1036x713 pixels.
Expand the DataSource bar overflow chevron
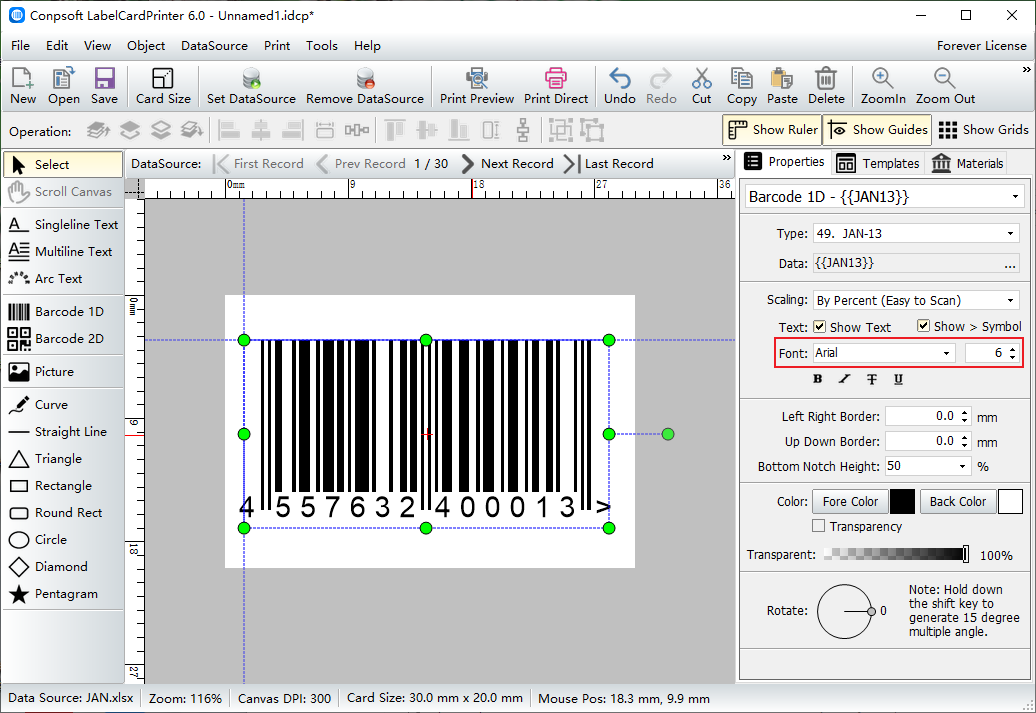point(727,158)
